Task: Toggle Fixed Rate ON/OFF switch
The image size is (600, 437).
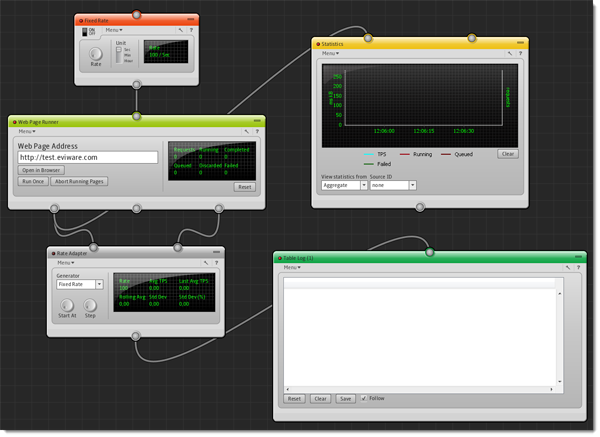Action: coord(85,32)
